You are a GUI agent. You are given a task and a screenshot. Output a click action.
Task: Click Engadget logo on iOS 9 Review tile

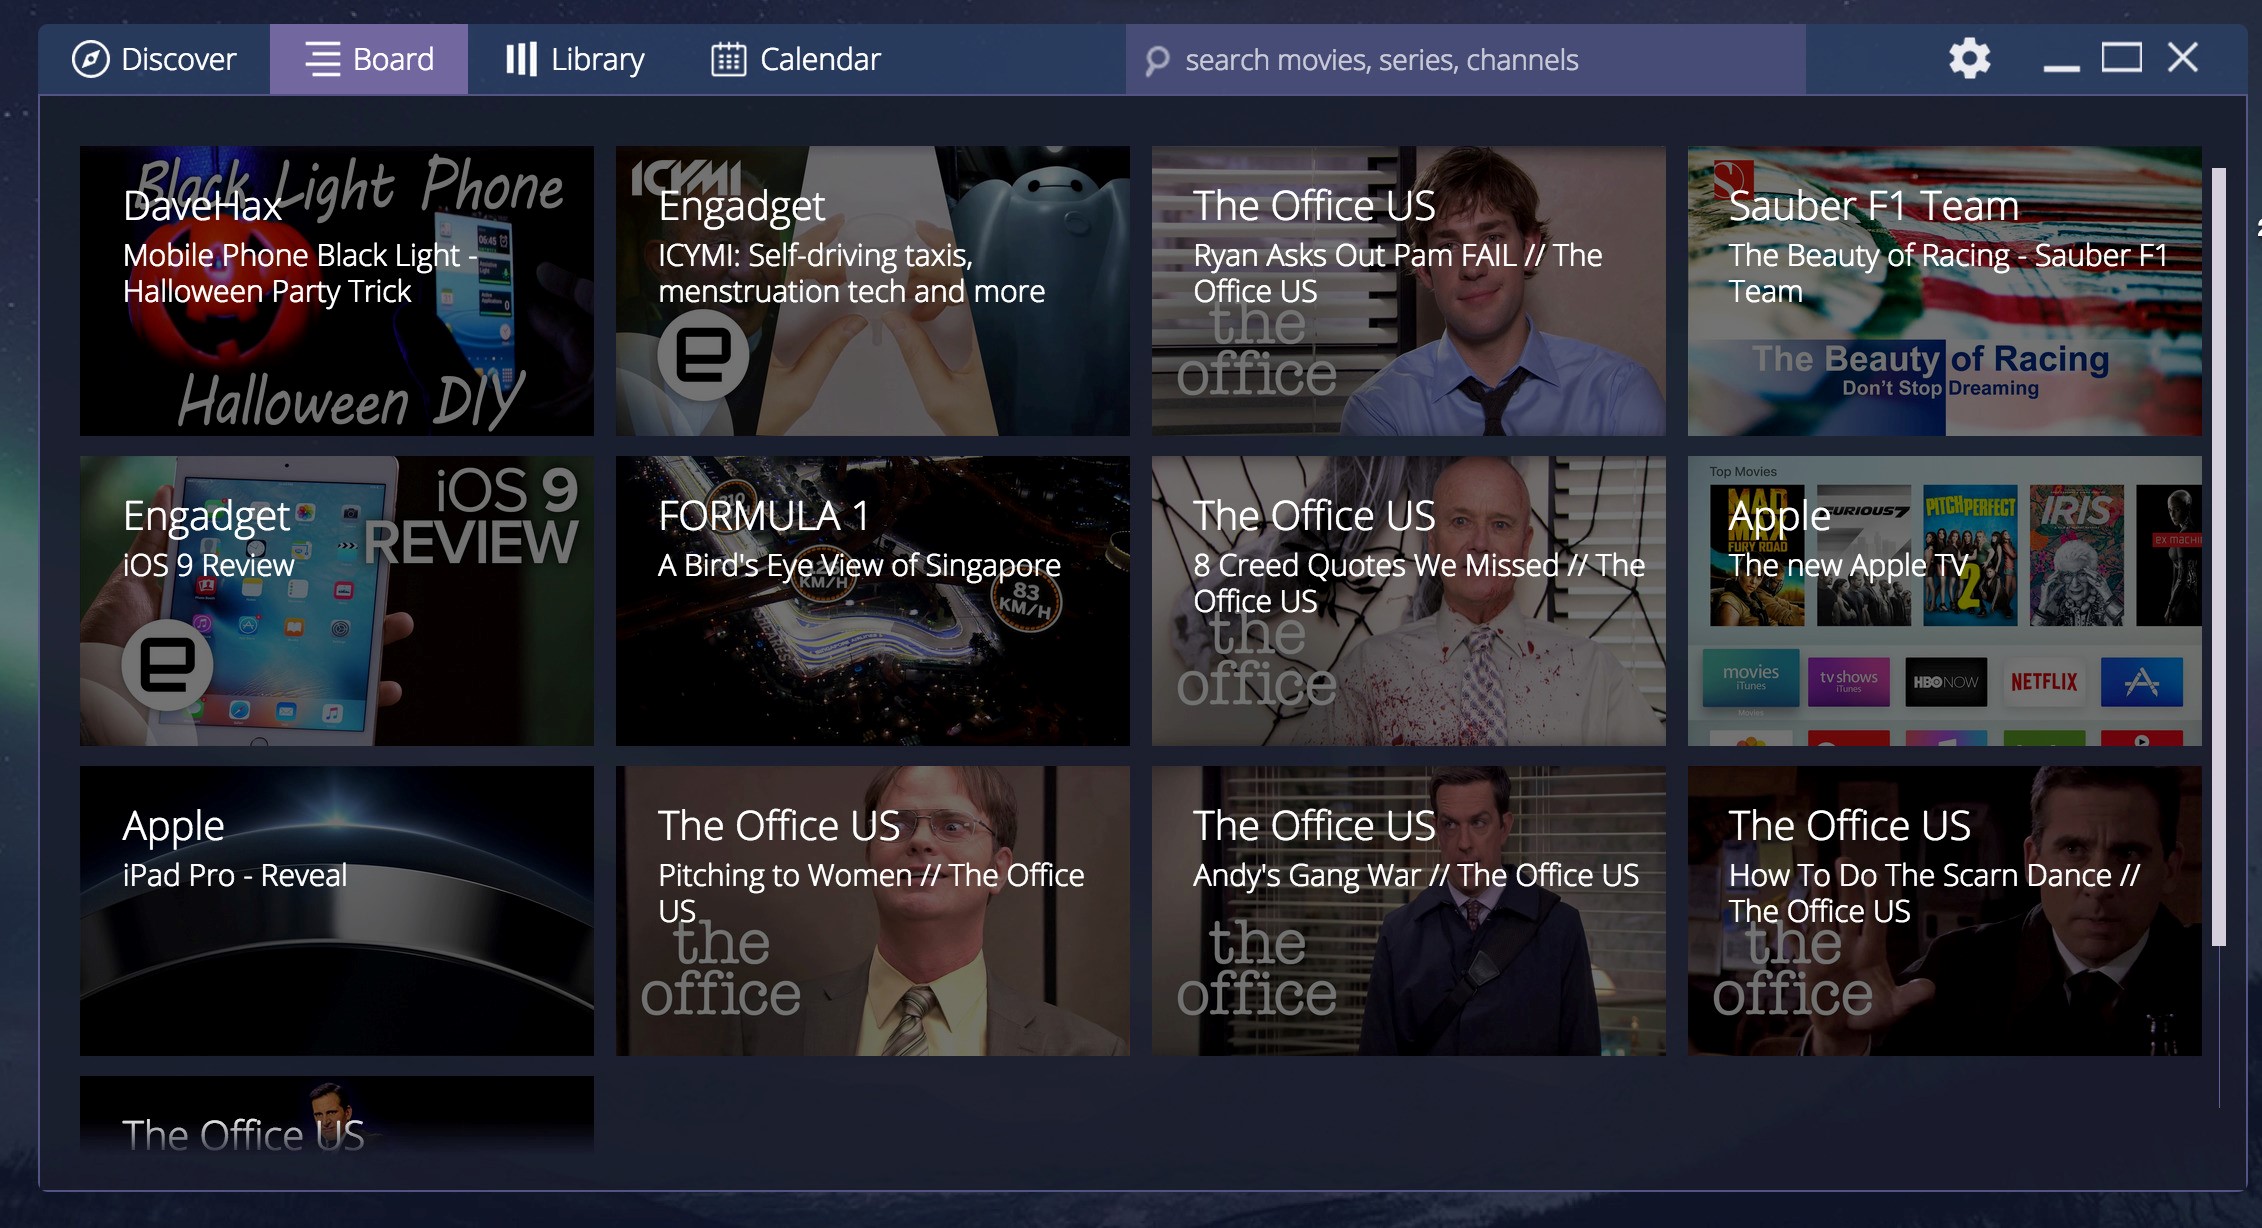167,666
